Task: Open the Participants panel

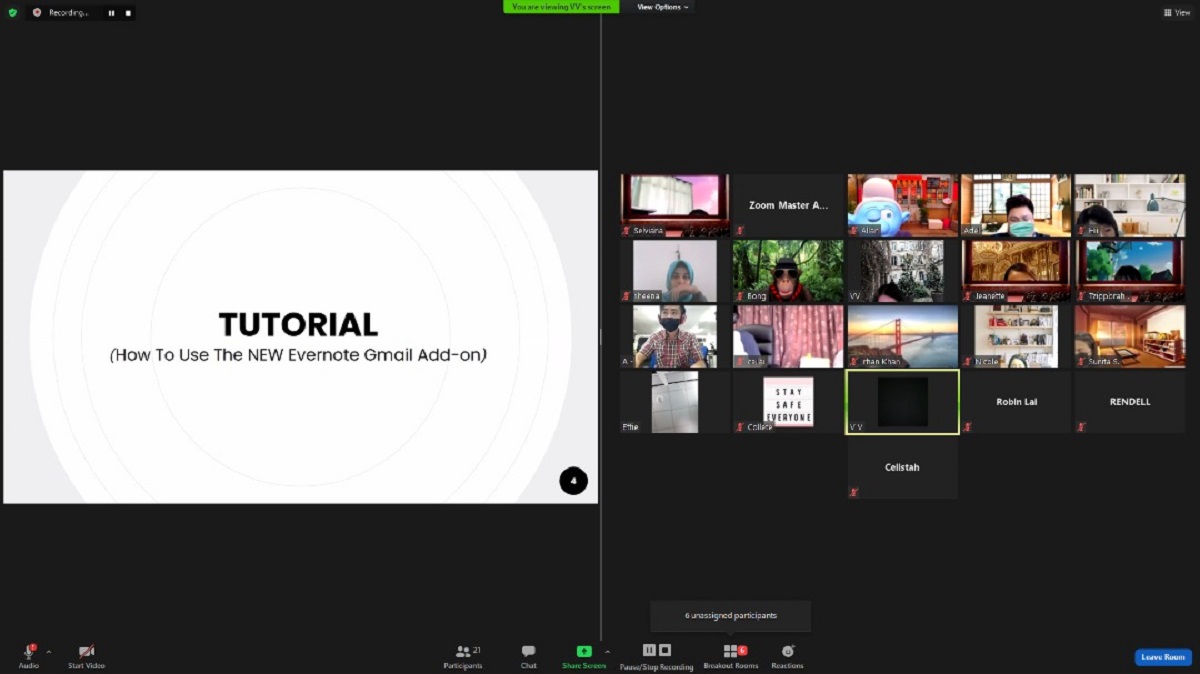Action: (463, 656)
